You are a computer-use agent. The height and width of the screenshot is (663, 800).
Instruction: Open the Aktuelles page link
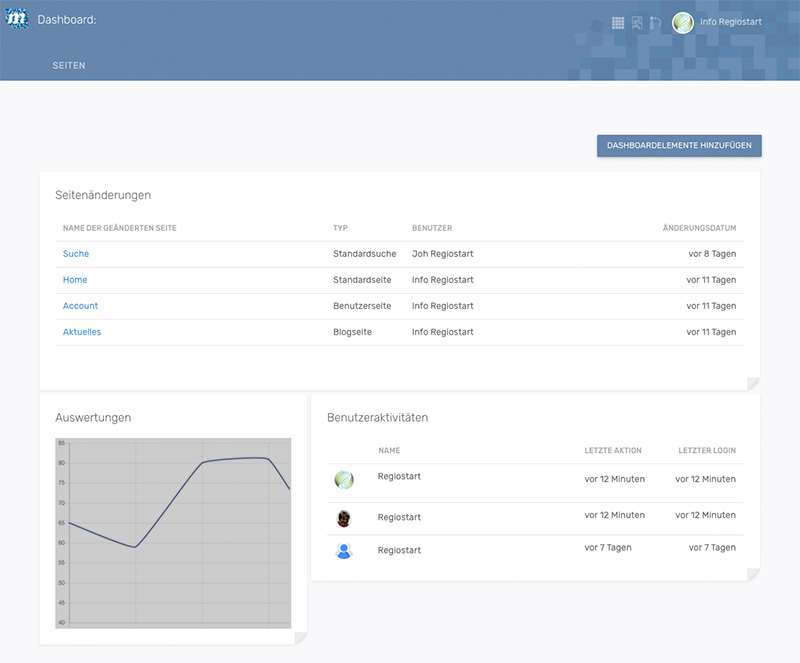82,332
